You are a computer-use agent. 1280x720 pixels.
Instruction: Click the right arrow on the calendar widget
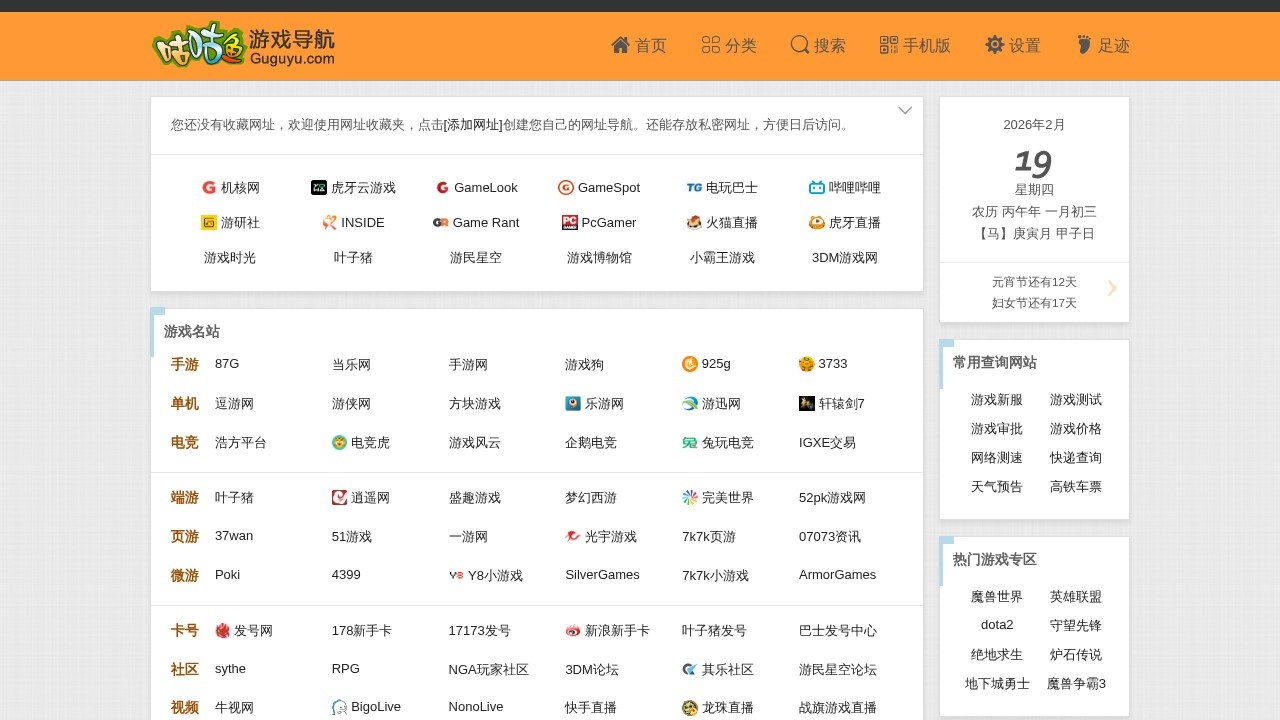coord(1112,288)
